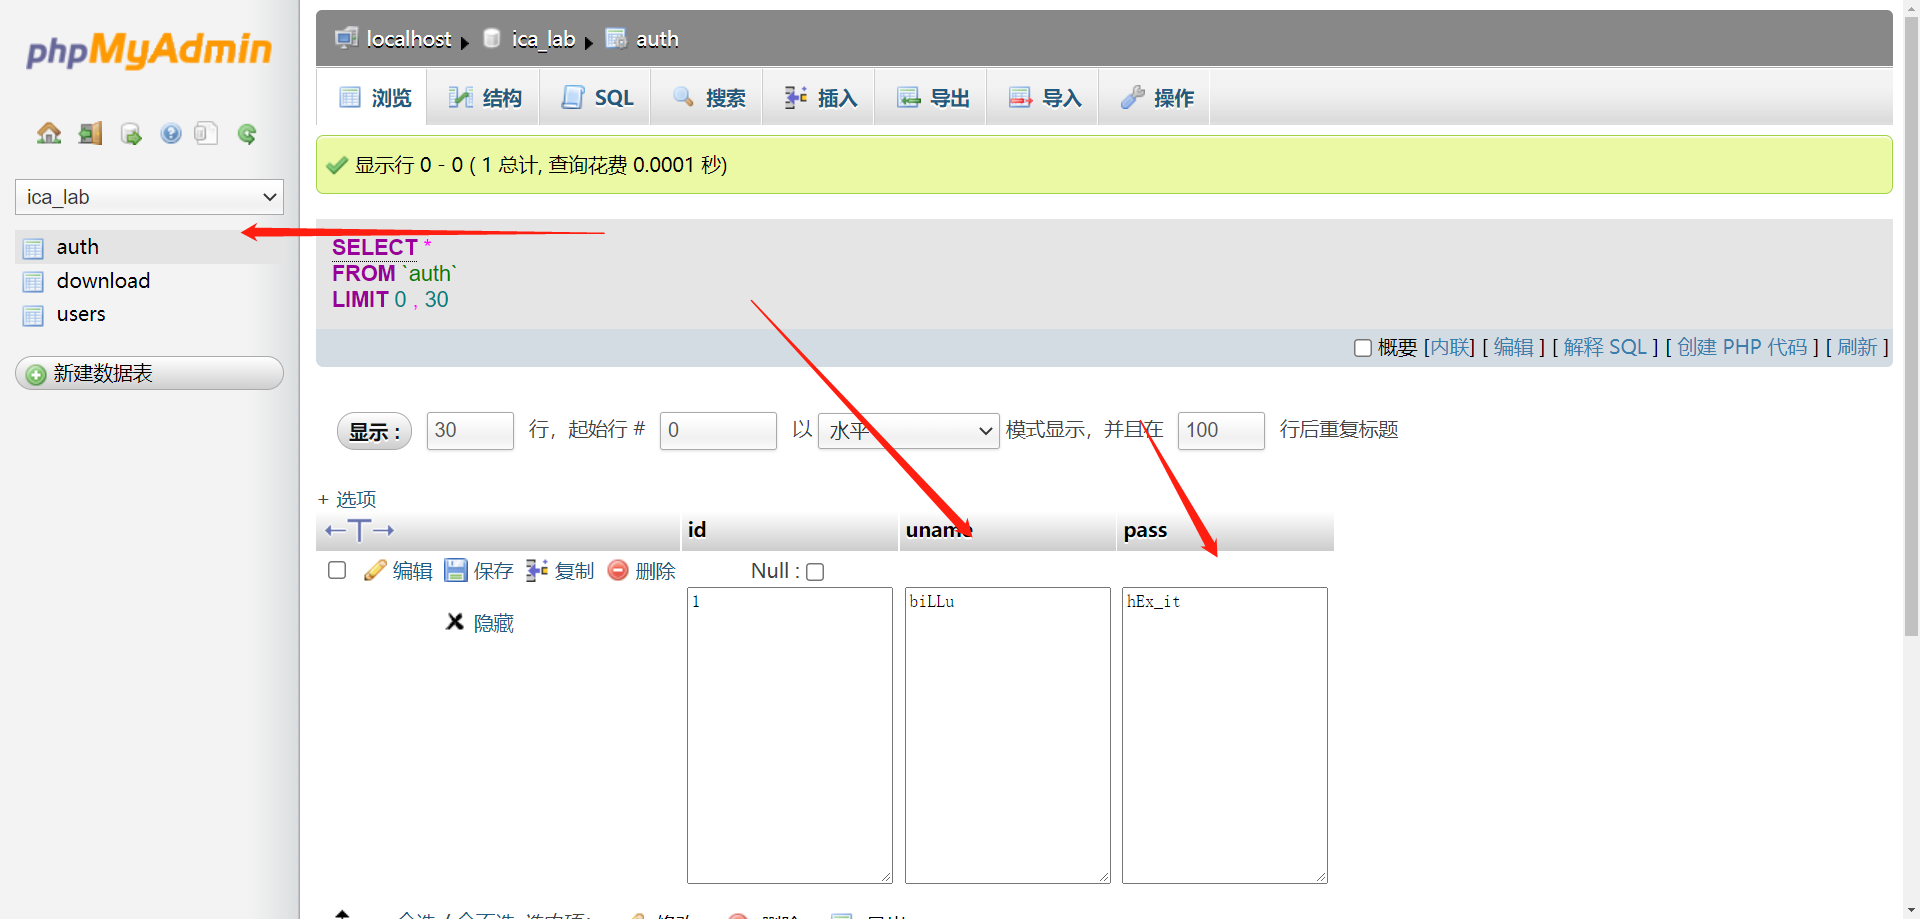Click the repeat headers field showing 100
The width and height of the screenshot is (1920, 919).
(1221, 431)
